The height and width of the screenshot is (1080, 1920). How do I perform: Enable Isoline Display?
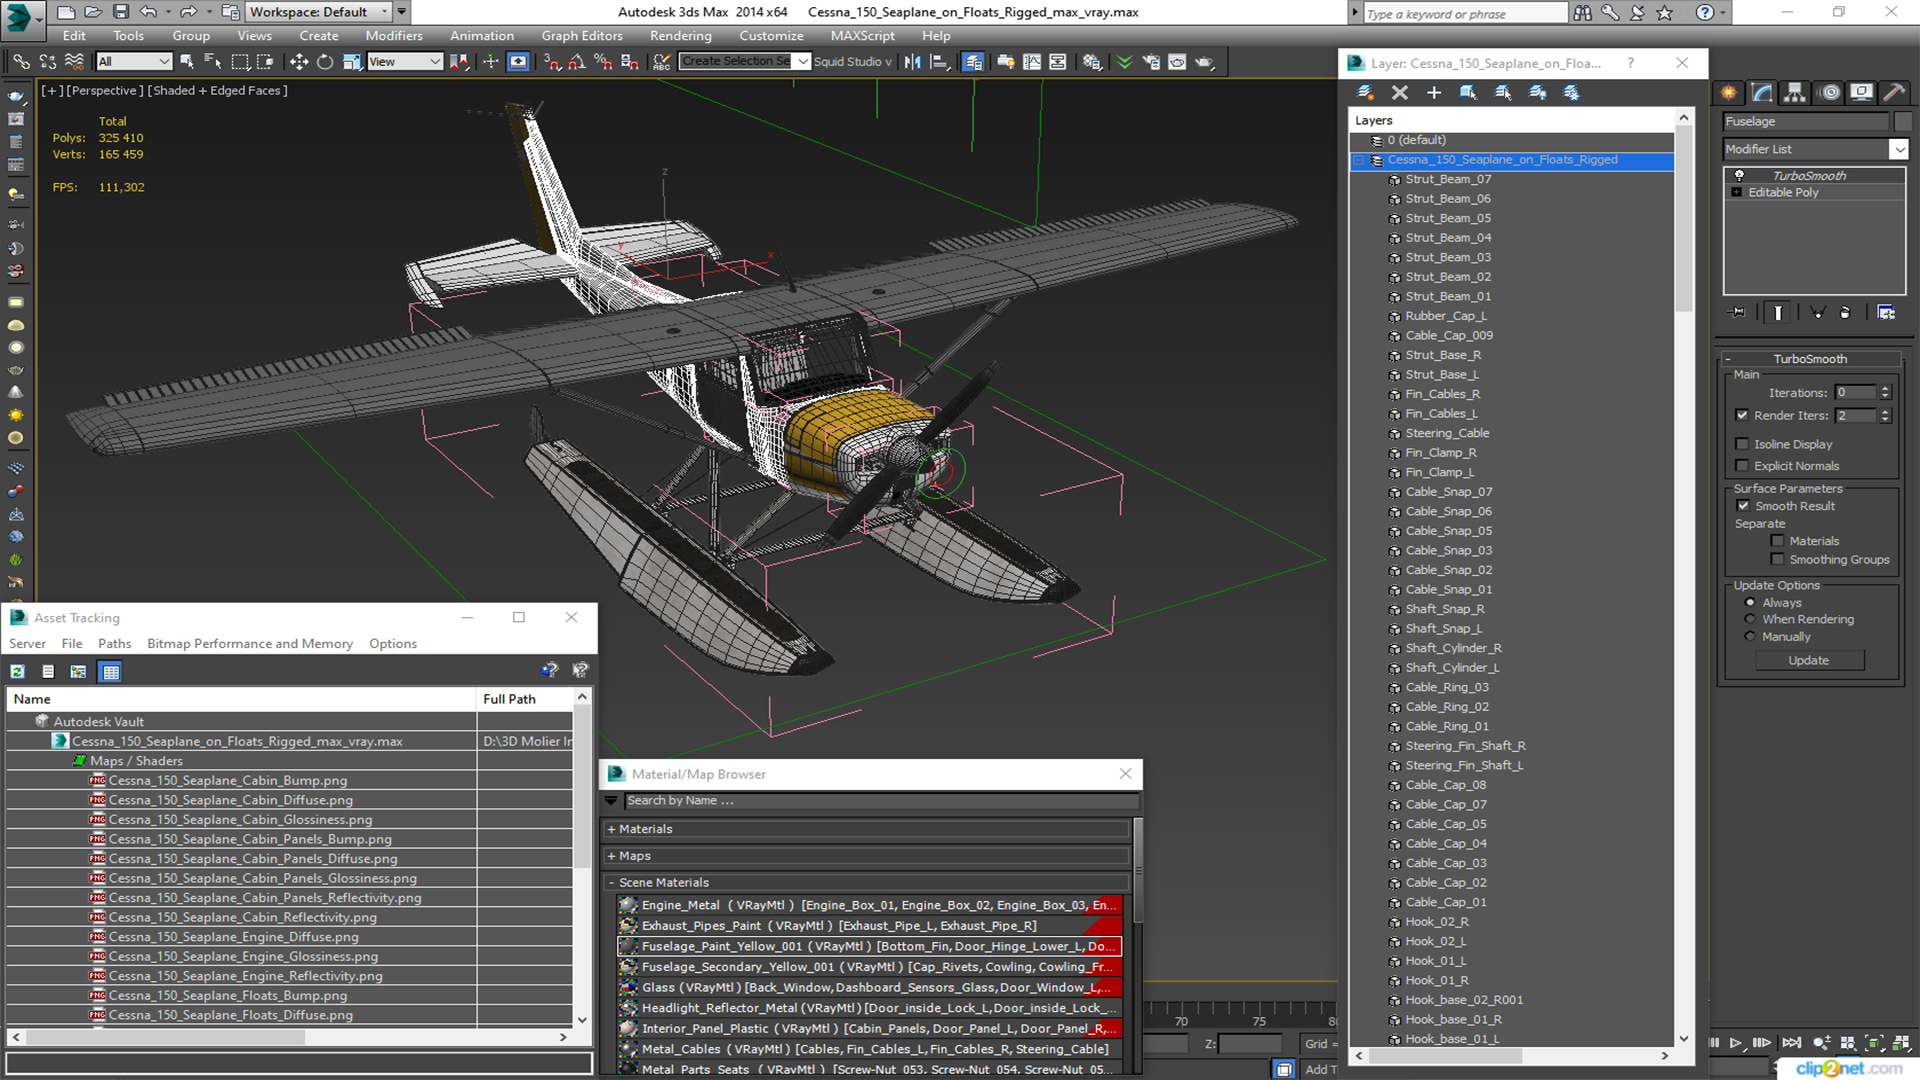(1742, 444)
